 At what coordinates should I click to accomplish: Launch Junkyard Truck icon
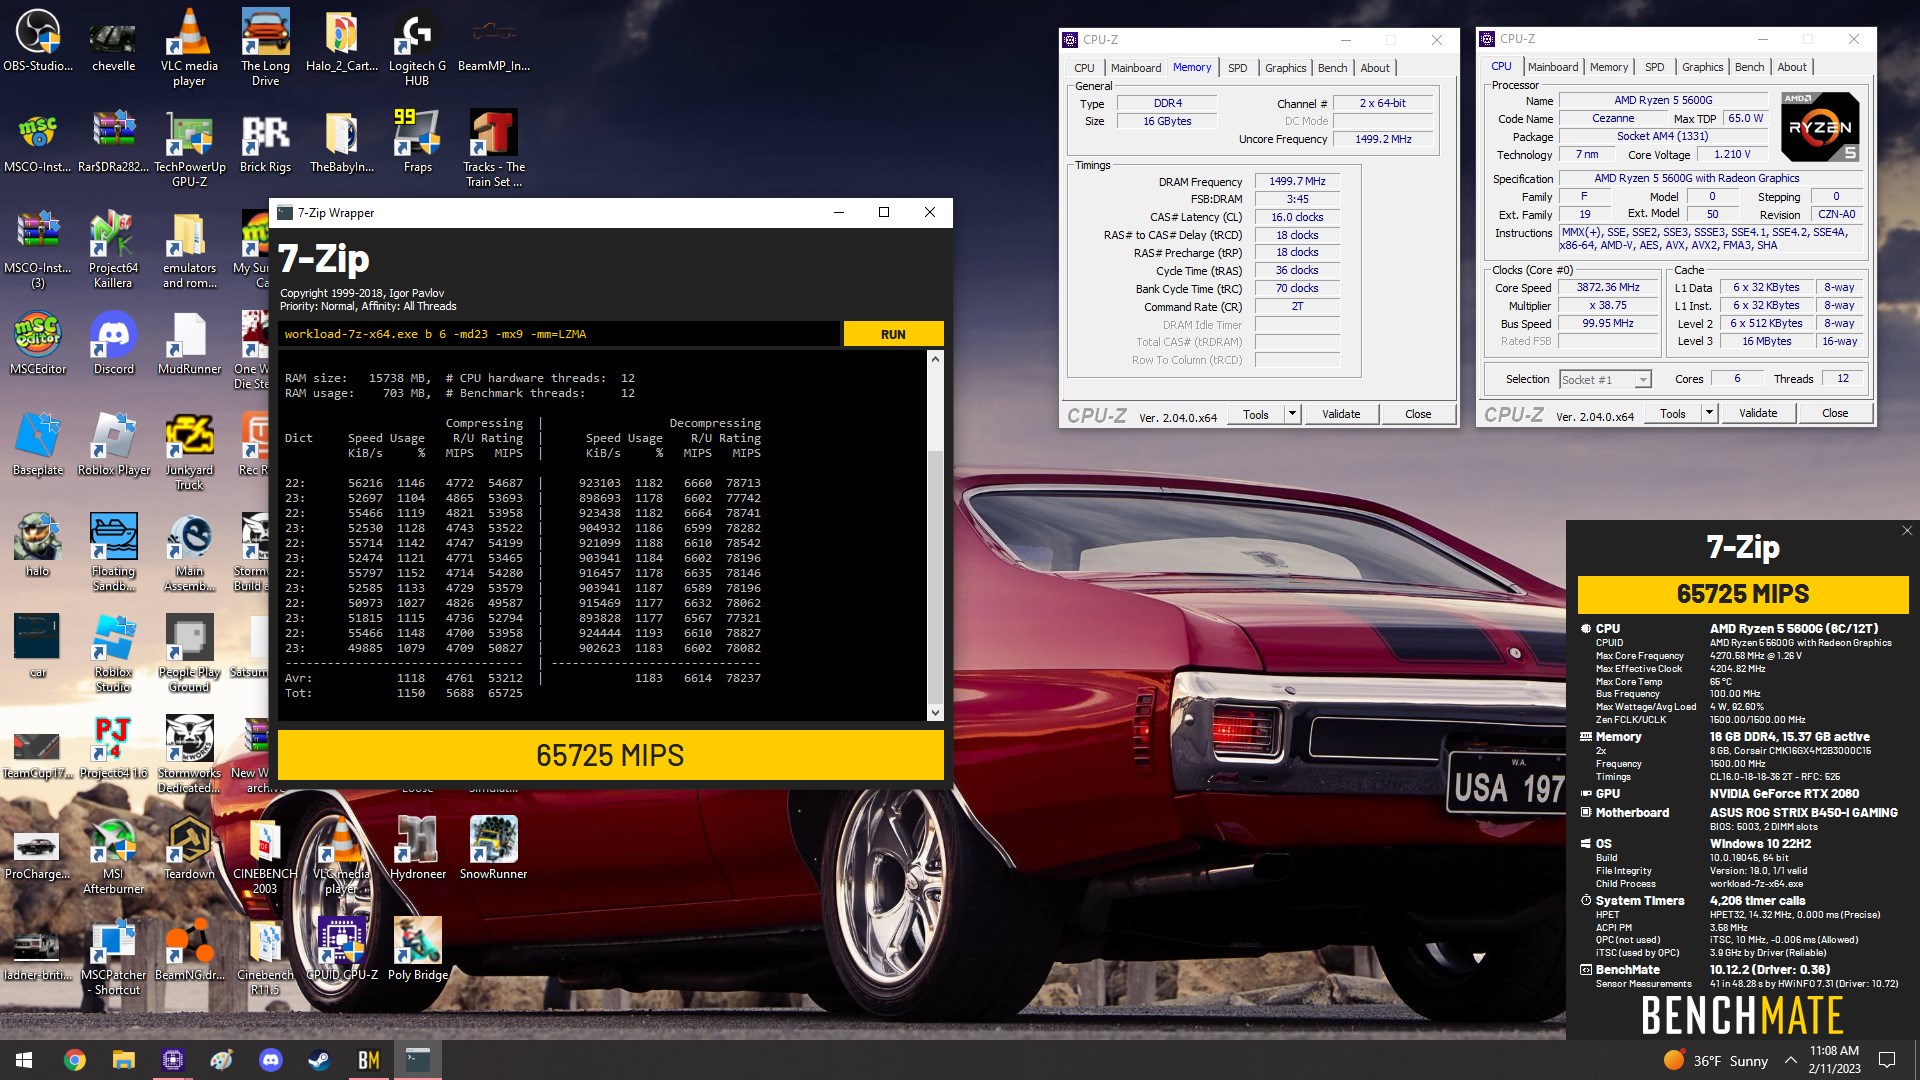tap(189, 451)
